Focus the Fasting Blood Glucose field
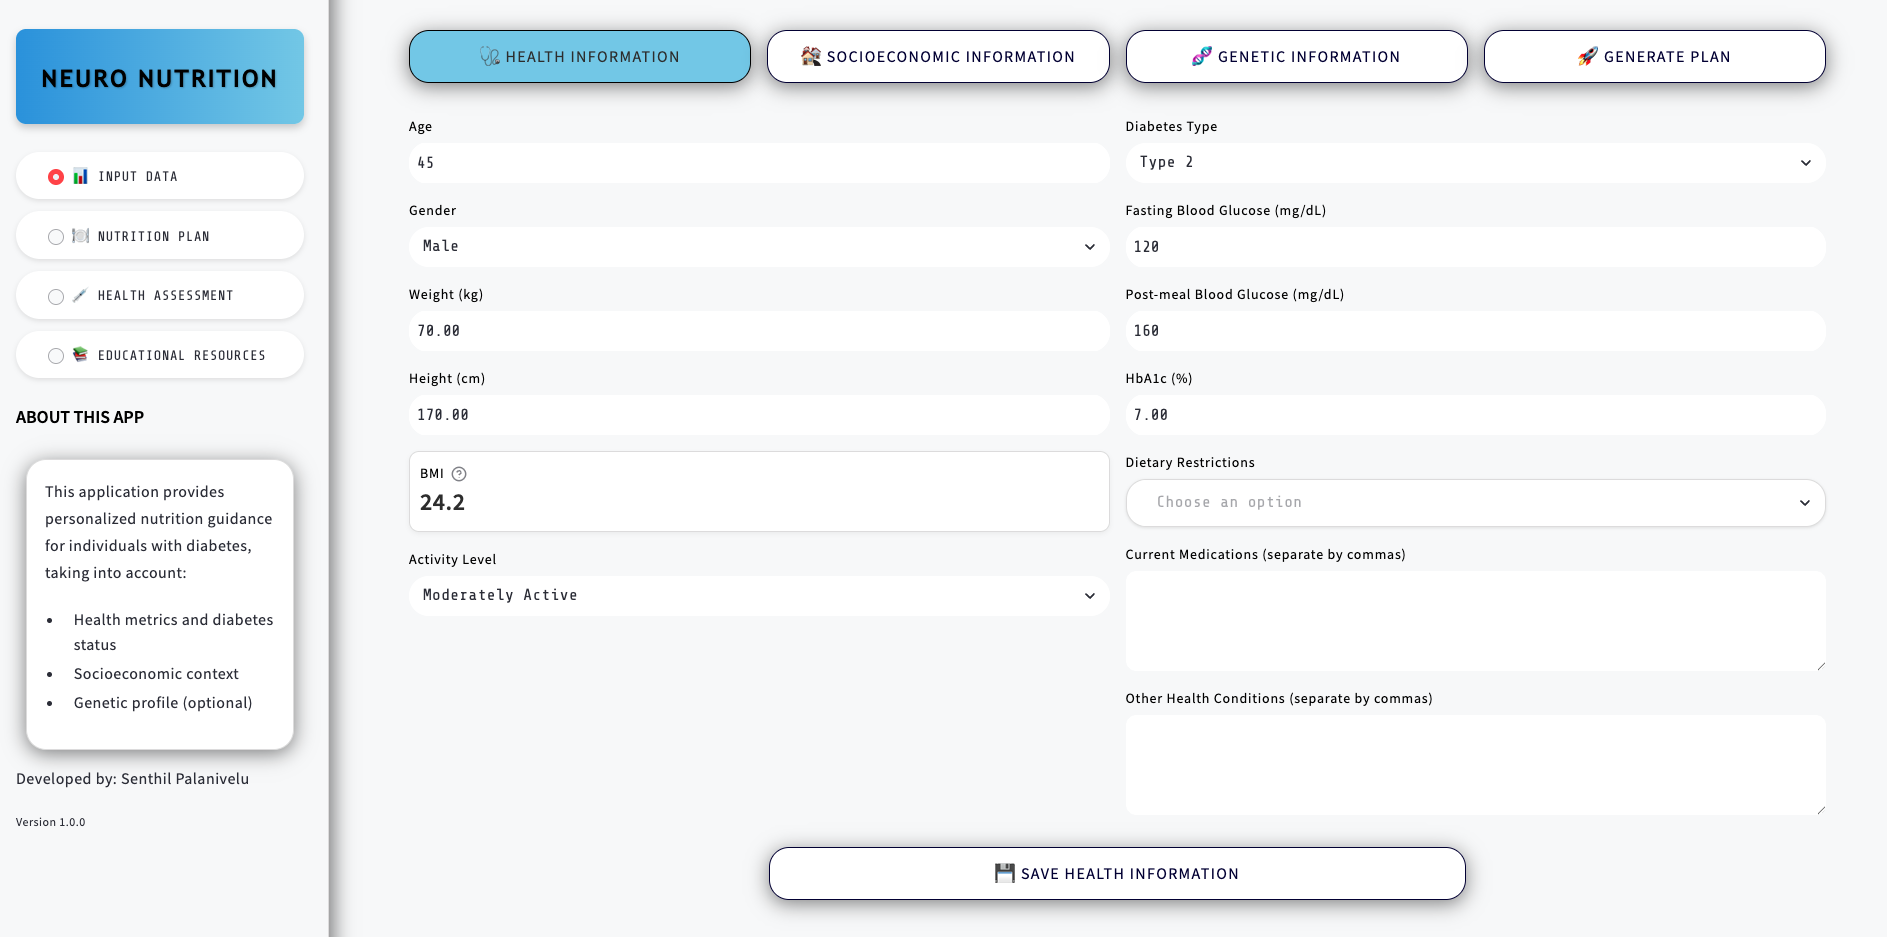 [1474, 247]
